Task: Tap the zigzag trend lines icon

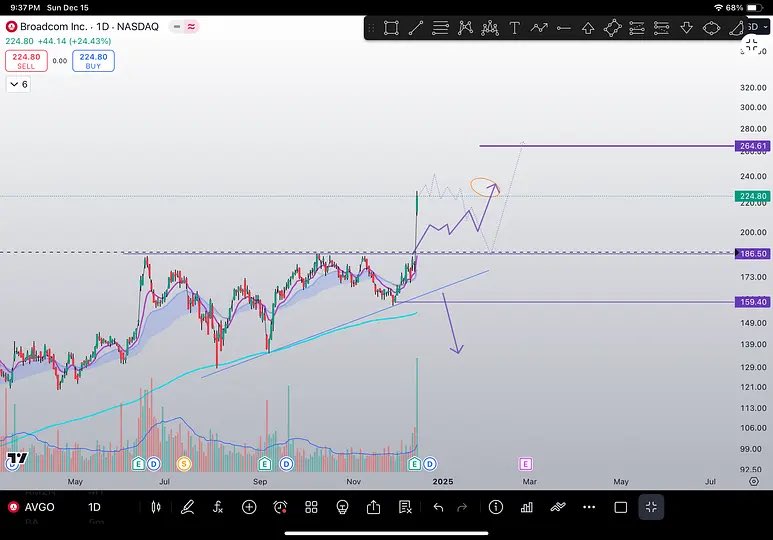Action: point(558,507)
